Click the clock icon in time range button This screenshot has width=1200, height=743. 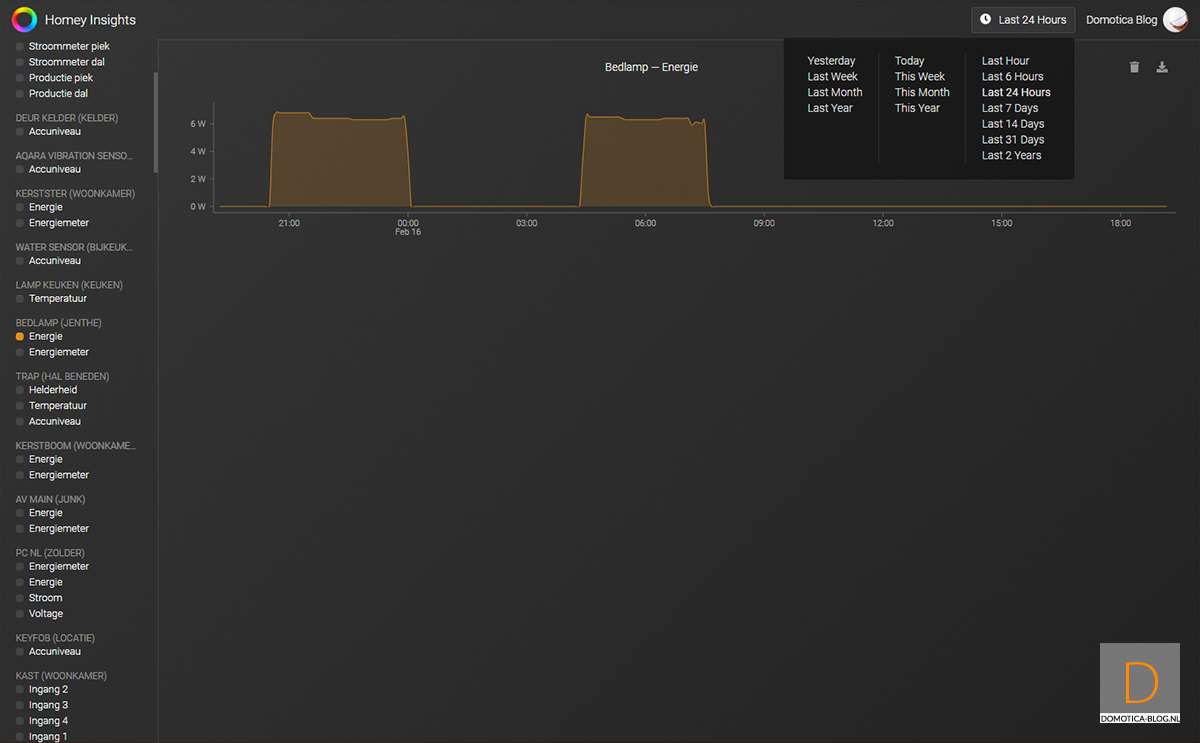pos(985,19)
